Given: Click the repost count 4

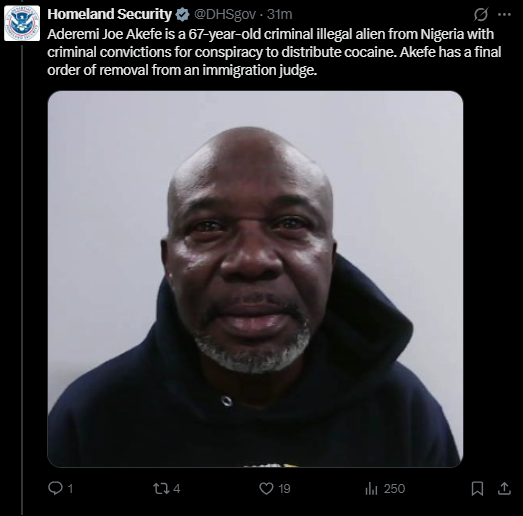Looking at the screenshot, I should click(x=177, y=489).
